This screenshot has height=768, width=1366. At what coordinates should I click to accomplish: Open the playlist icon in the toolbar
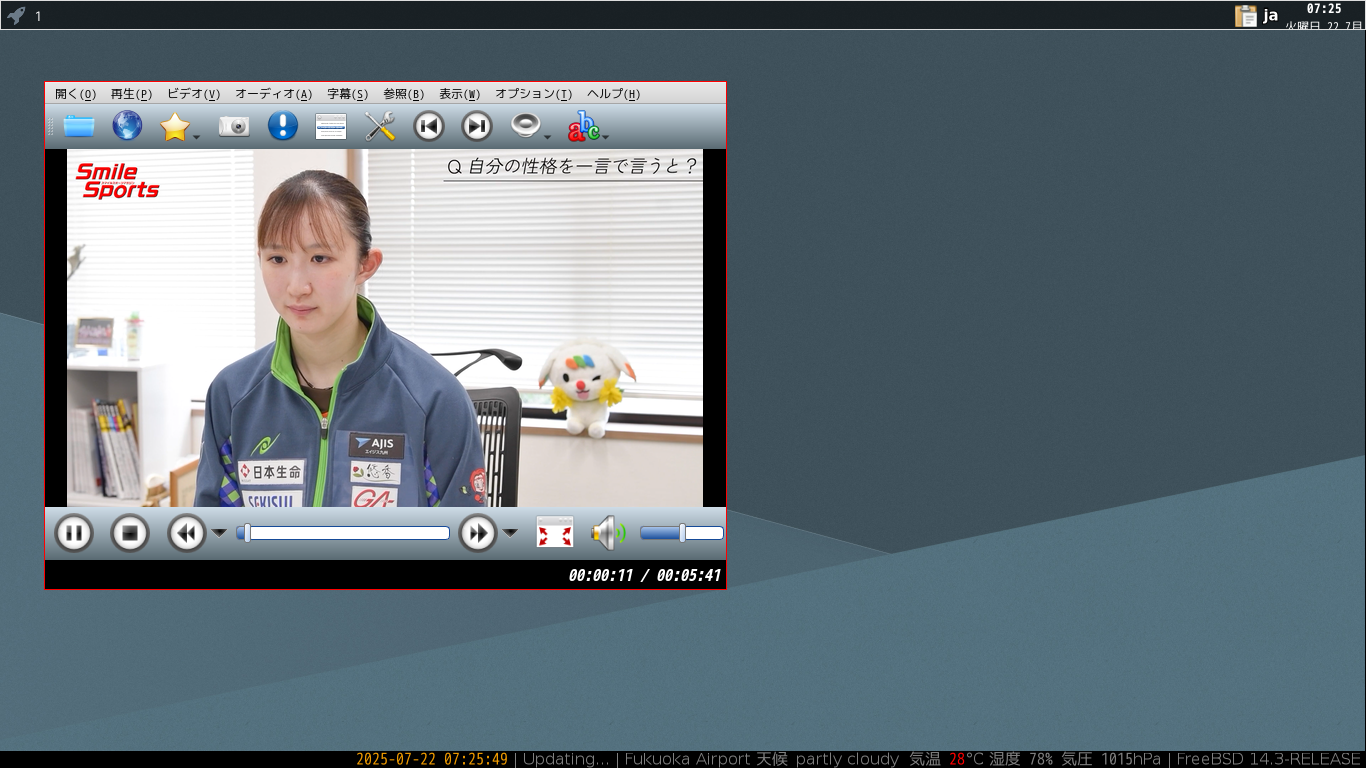tap(331, 126)
